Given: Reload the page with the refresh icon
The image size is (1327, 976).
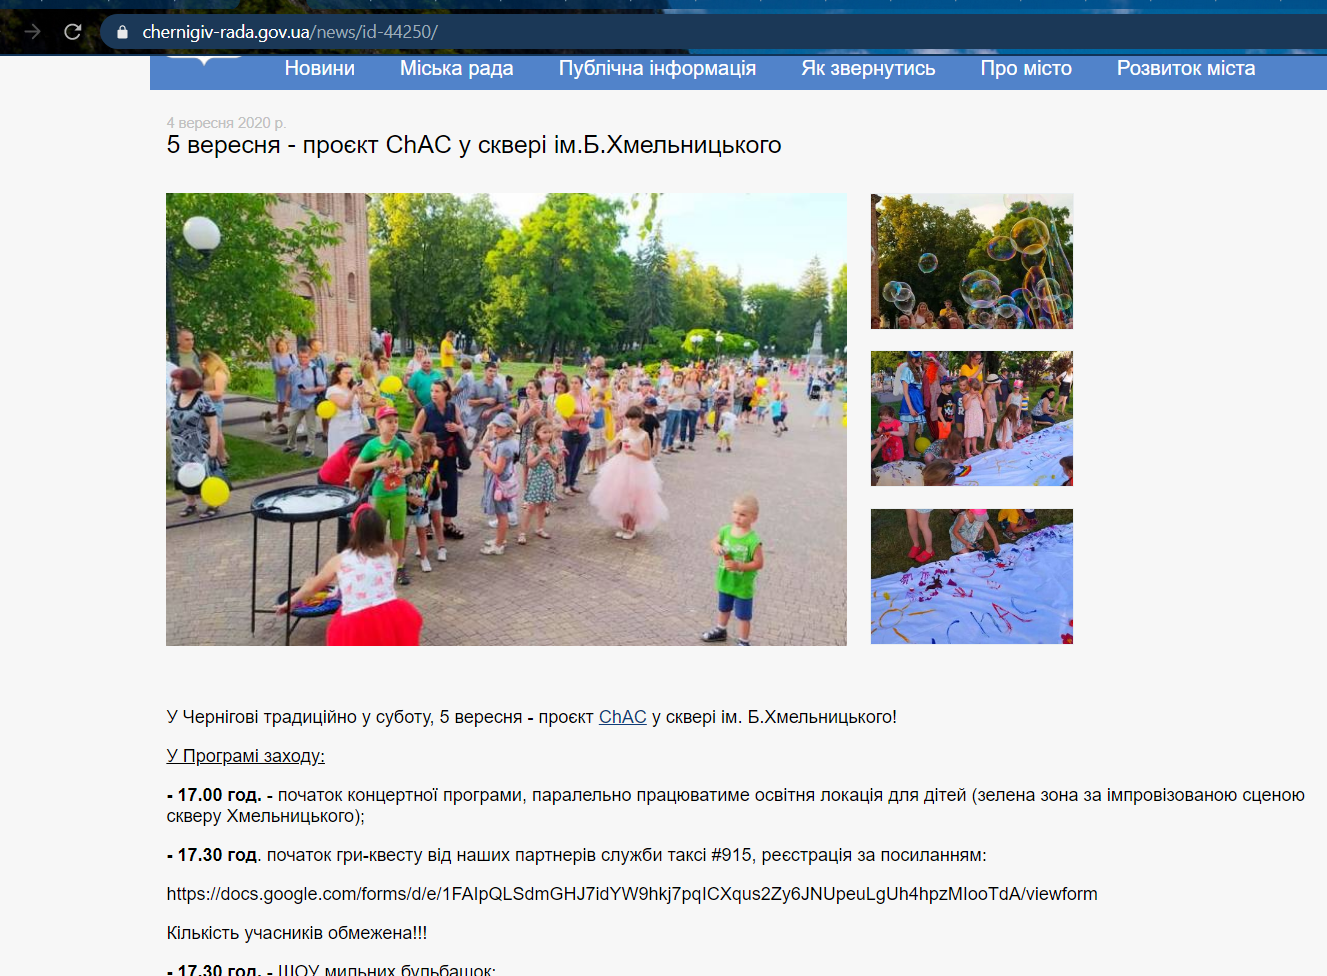Looking at the screenshot, I should (72, 32).
